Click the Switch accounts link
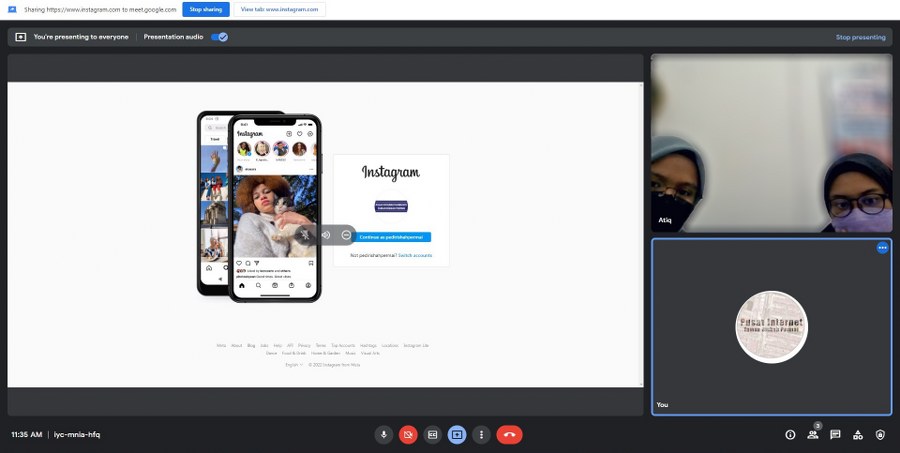The image size is (900, 453). (415, 255)
